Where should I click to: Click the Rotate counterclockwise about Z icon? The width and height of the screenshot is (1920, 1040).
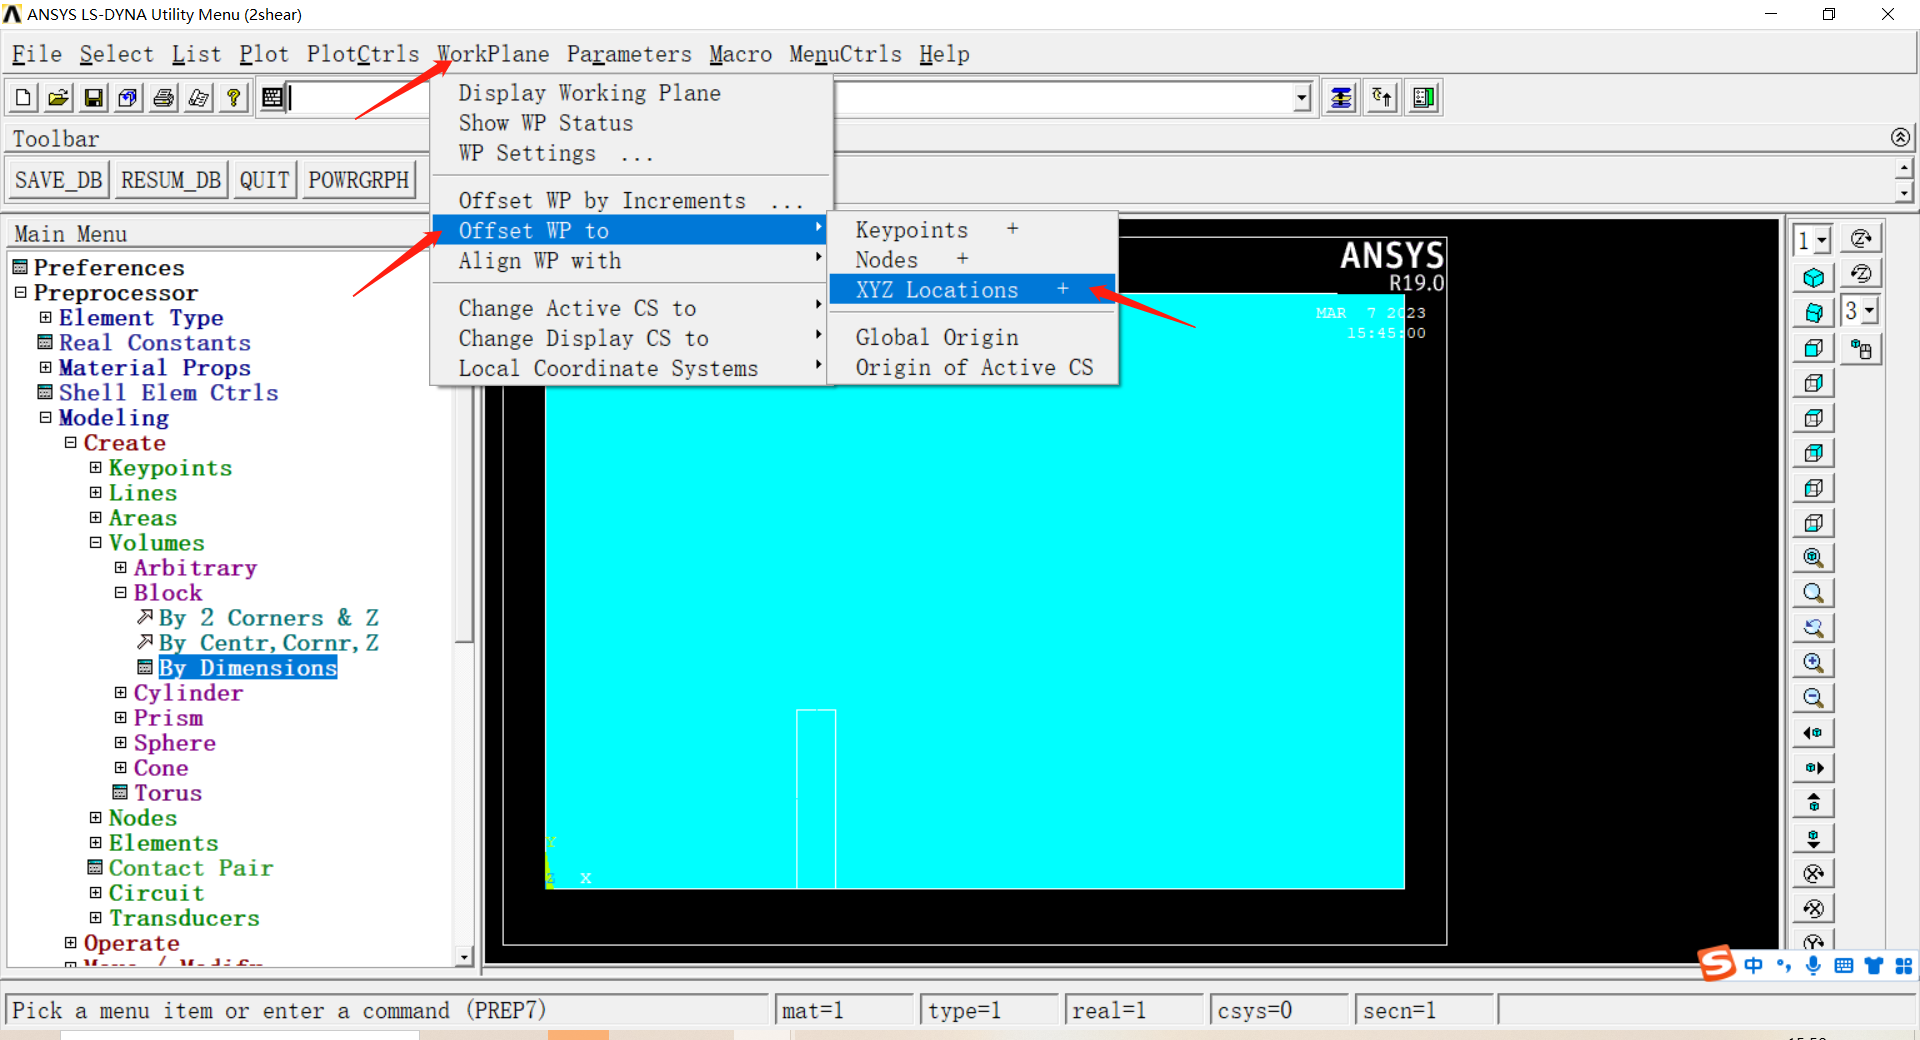pyautogui.click(x=1861, y=273)
